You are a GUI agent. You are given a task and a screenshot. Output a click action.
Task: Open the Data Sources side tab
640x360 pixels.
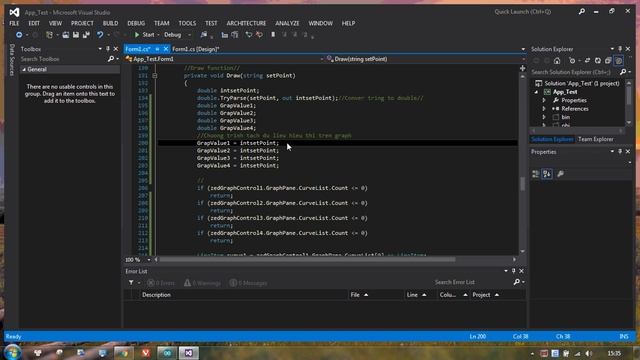coord(12,60)
